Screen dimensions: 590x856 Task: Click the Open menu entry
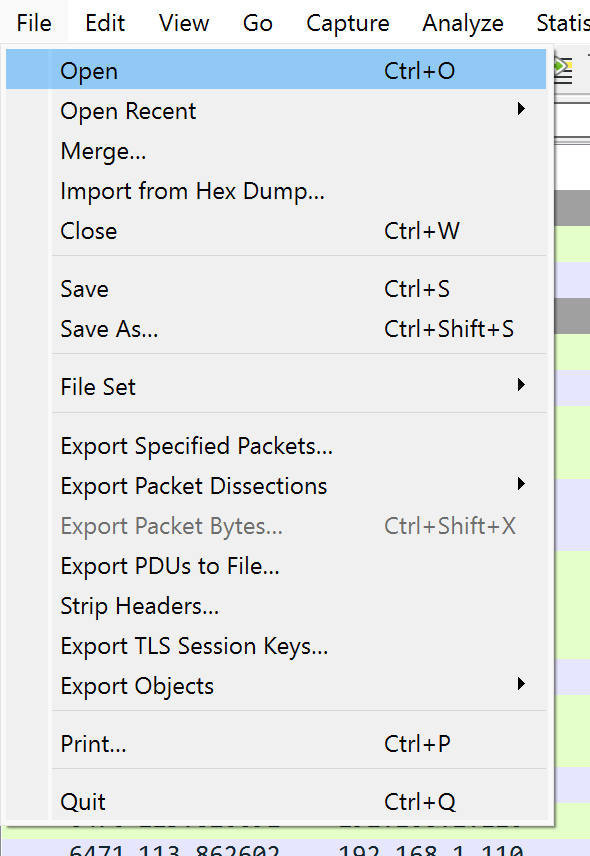[276, 70]
